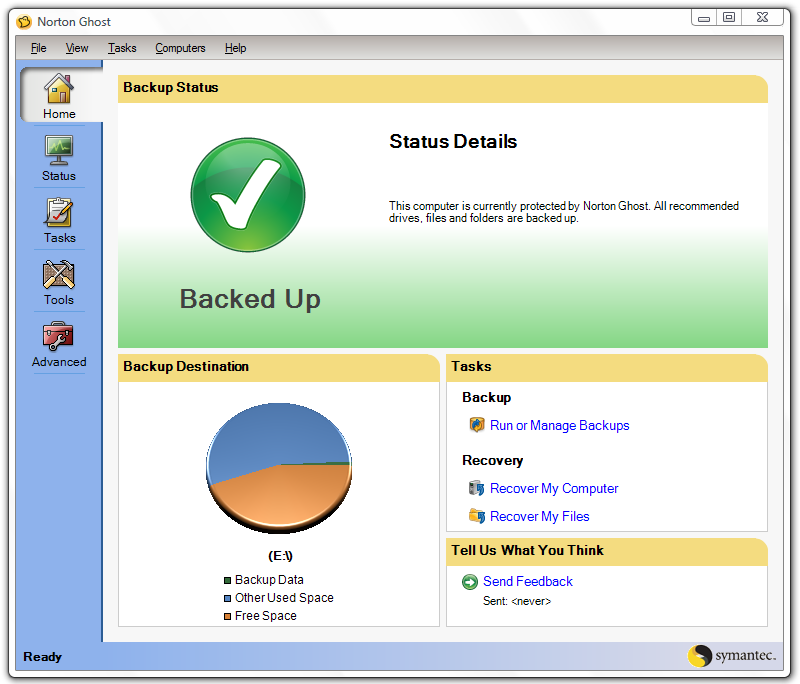Click the Backup Data legend label
The image size is (800, 684).
tap(269, 580)
